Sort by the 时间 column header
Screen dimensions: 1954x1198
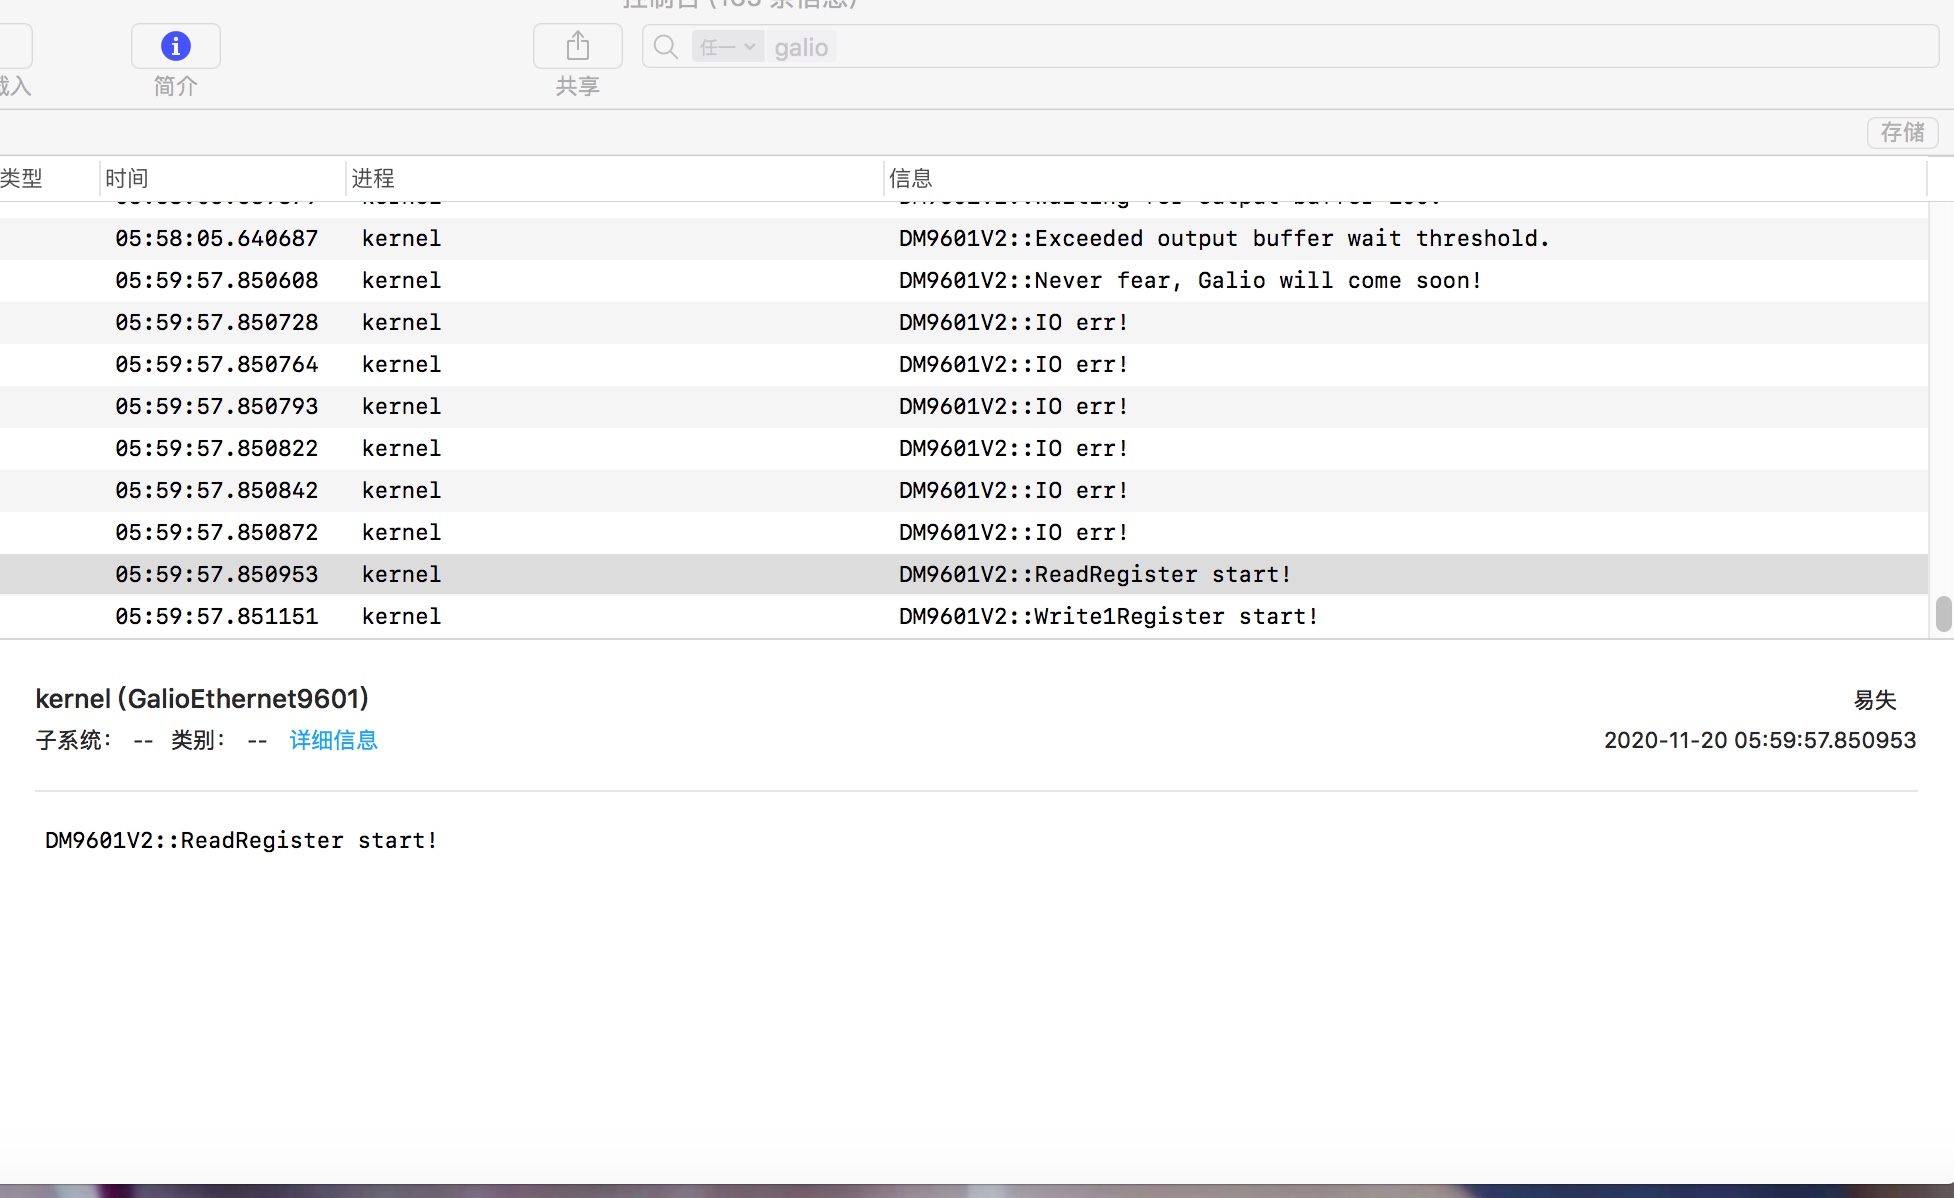click(x=126, y=178)
